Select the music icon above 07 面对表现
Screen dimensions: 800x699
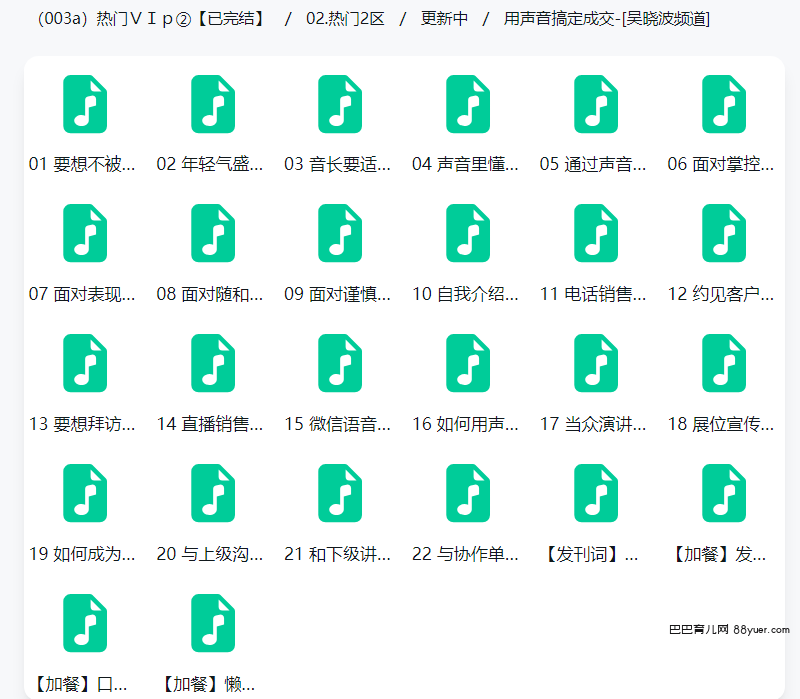click(85, 233)
